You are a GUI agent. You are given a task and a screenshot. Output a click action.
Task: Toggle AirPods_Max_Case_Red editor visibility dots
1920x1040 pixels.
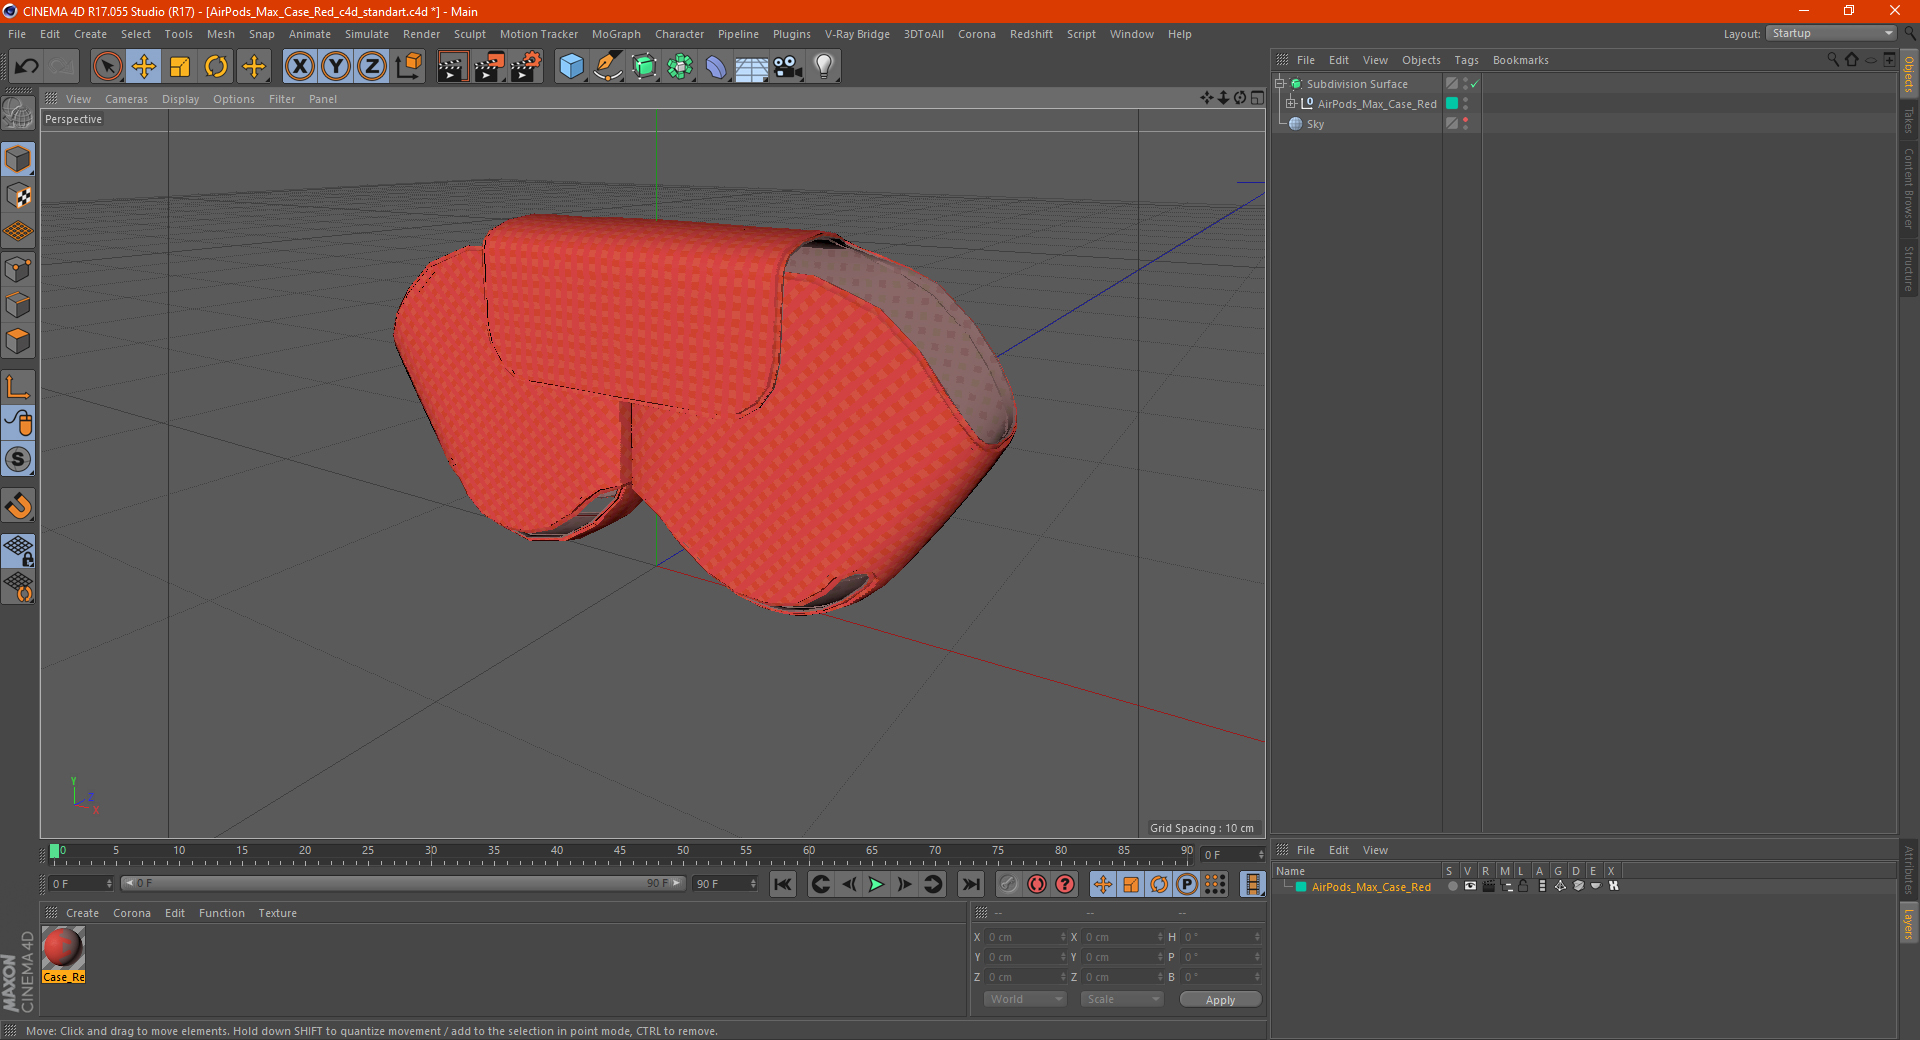[1465, 103]
